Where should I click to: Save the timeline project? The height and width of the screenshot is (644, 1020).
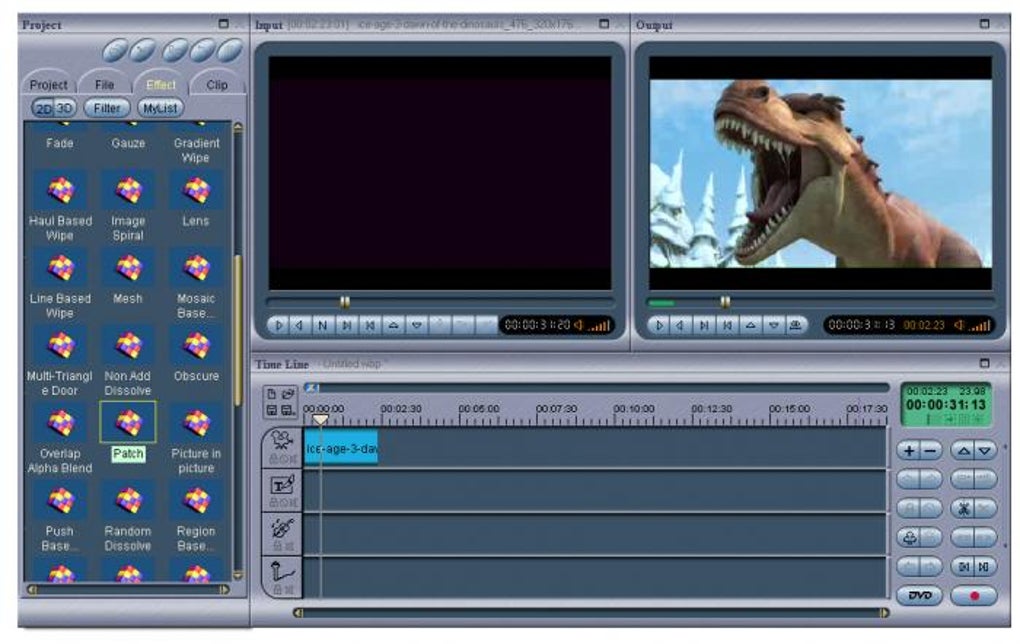pyautogui.click(x=272, y=410)
